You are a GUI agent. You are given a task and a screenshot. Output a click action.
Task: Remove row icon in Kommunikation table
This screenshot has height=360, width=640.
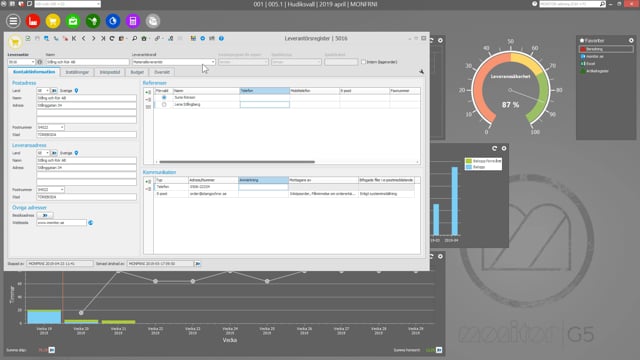tap(148, 189)
